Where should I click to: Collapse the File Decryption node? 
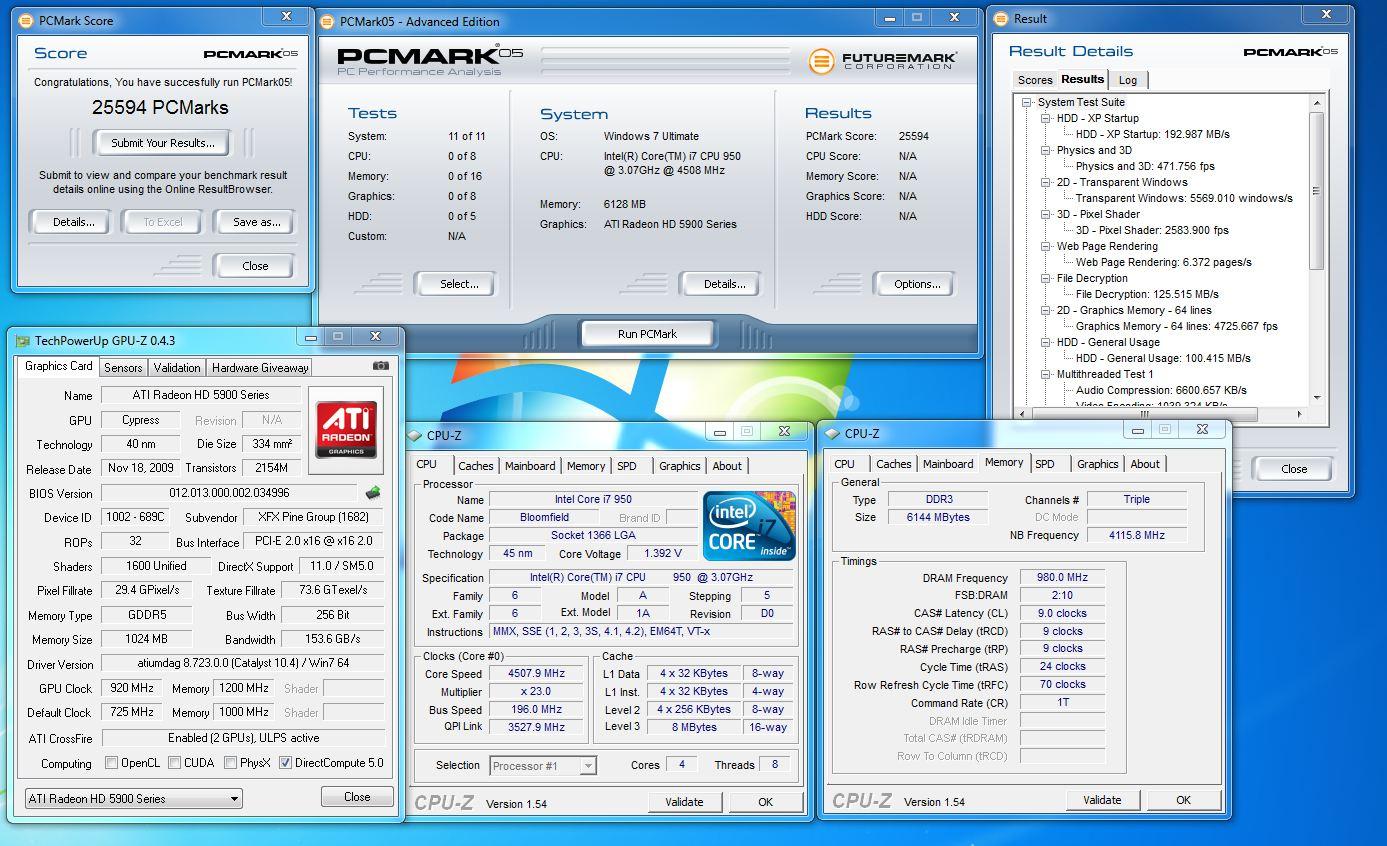tap(1046, 278)
